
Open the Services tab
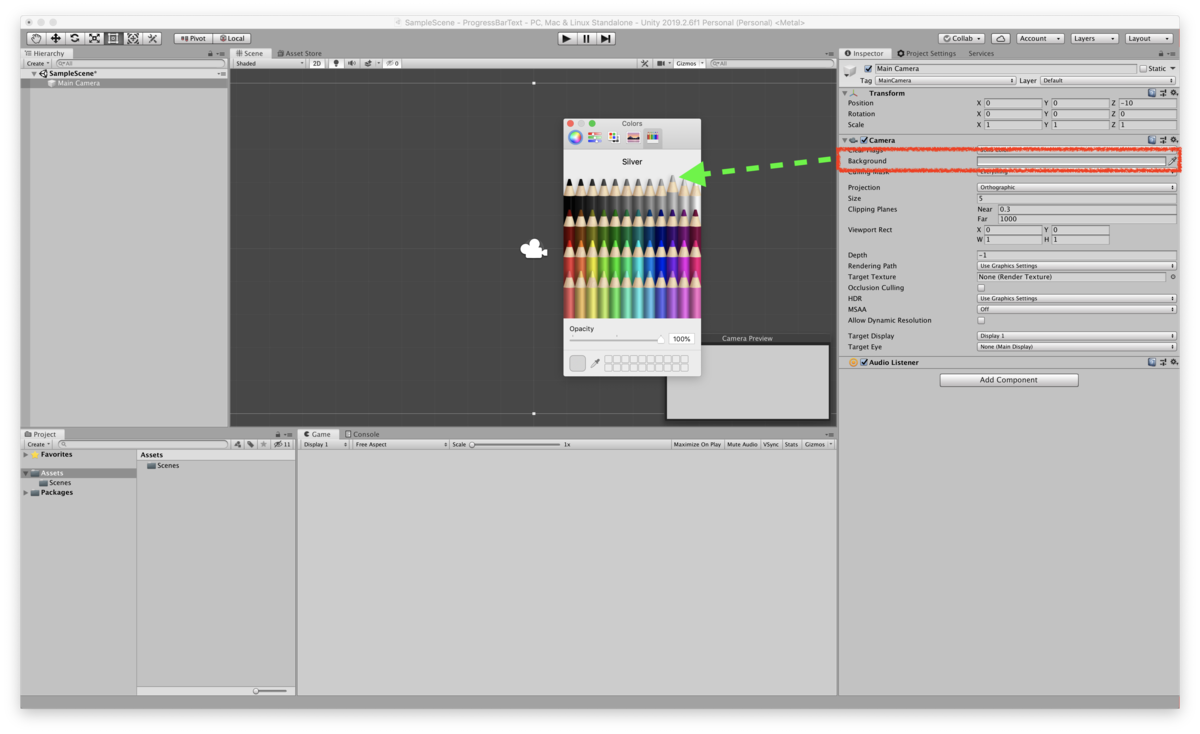pos(981,53)
